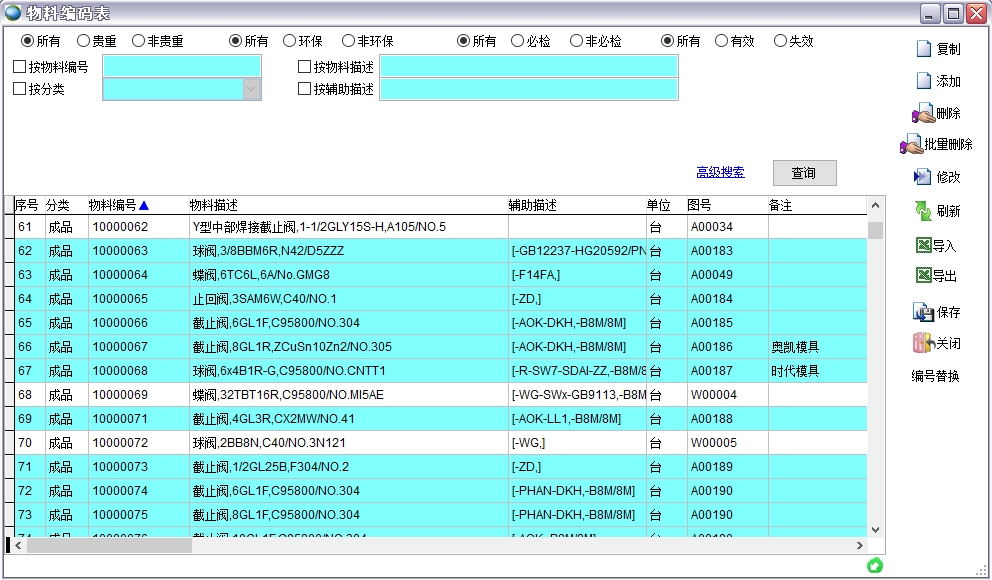Click the 删除 (delete) icon button
Viewport: 992px width, 580px height.
tap(922, 113)
